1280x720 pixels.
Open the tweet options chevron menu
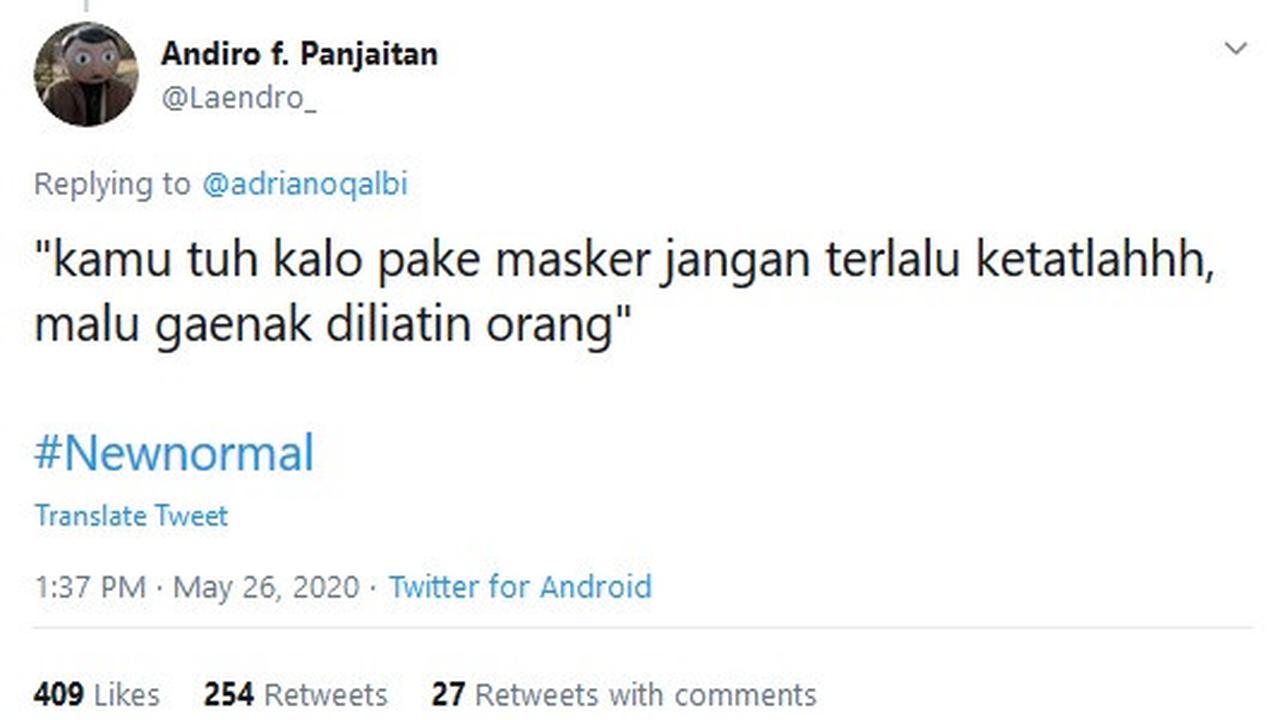(x=1236, y=48)
